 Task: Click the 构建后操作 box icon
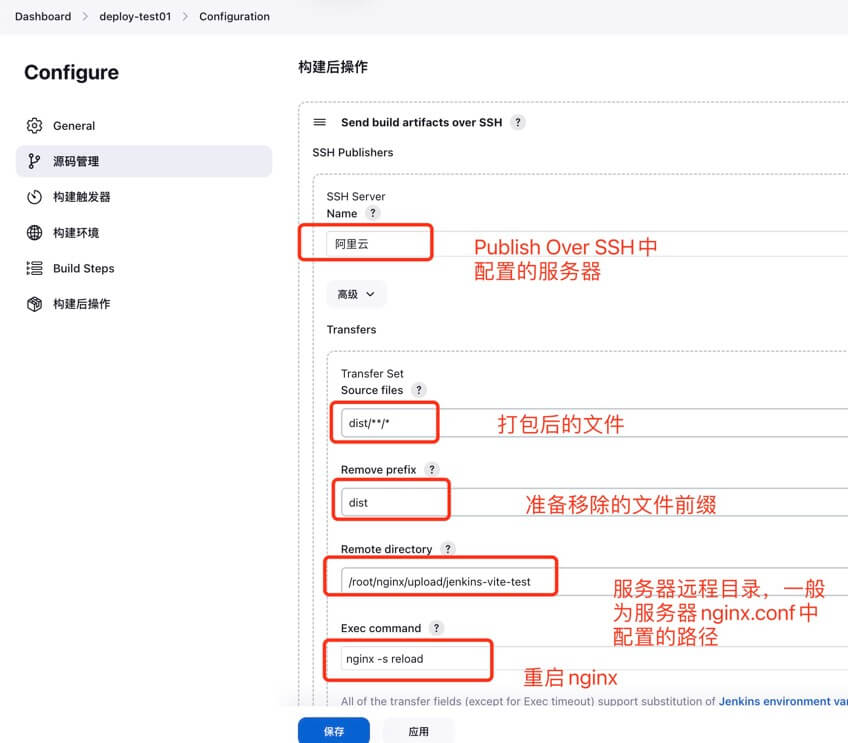(35, 304)
